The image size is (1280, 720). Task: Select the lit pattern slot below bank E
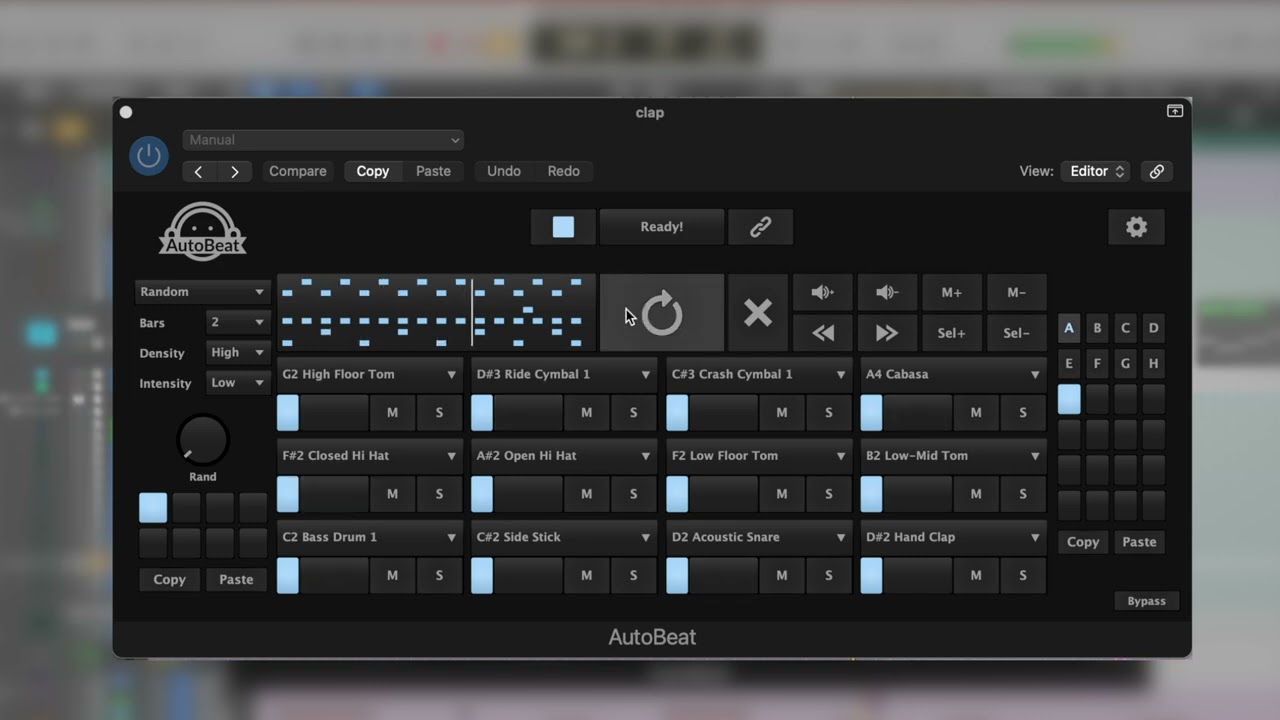[x=1069, y=400]
